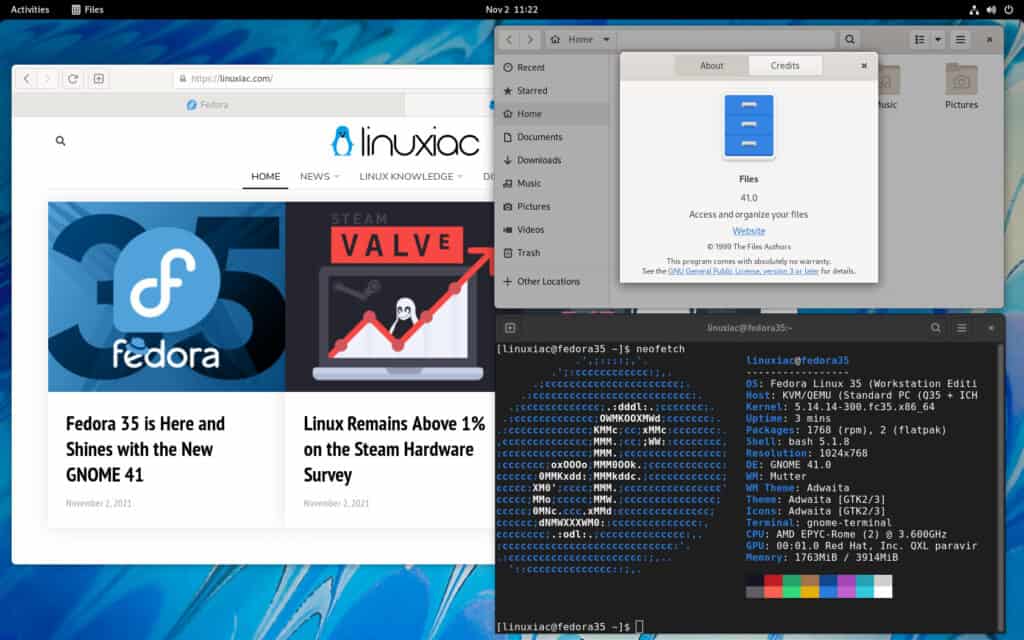
Task: Open the power menu in top bar
Action: click(1008, 10)
